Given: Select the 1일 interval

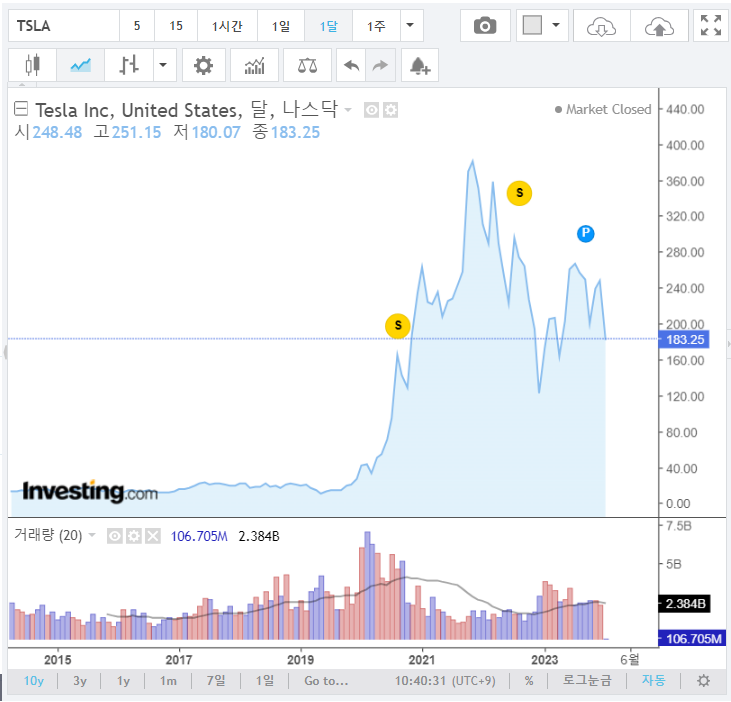Looking at the screenshot, I should tap(281, 26).
